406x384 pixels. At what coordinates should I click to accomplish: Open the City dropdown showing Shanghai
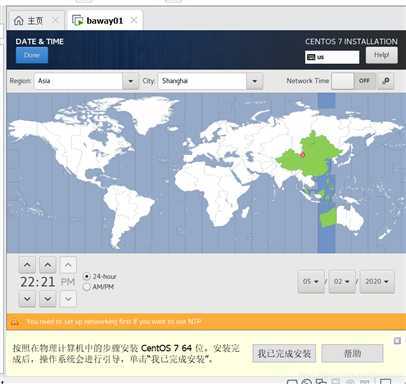pyautogui.click(x=210, y=81)
